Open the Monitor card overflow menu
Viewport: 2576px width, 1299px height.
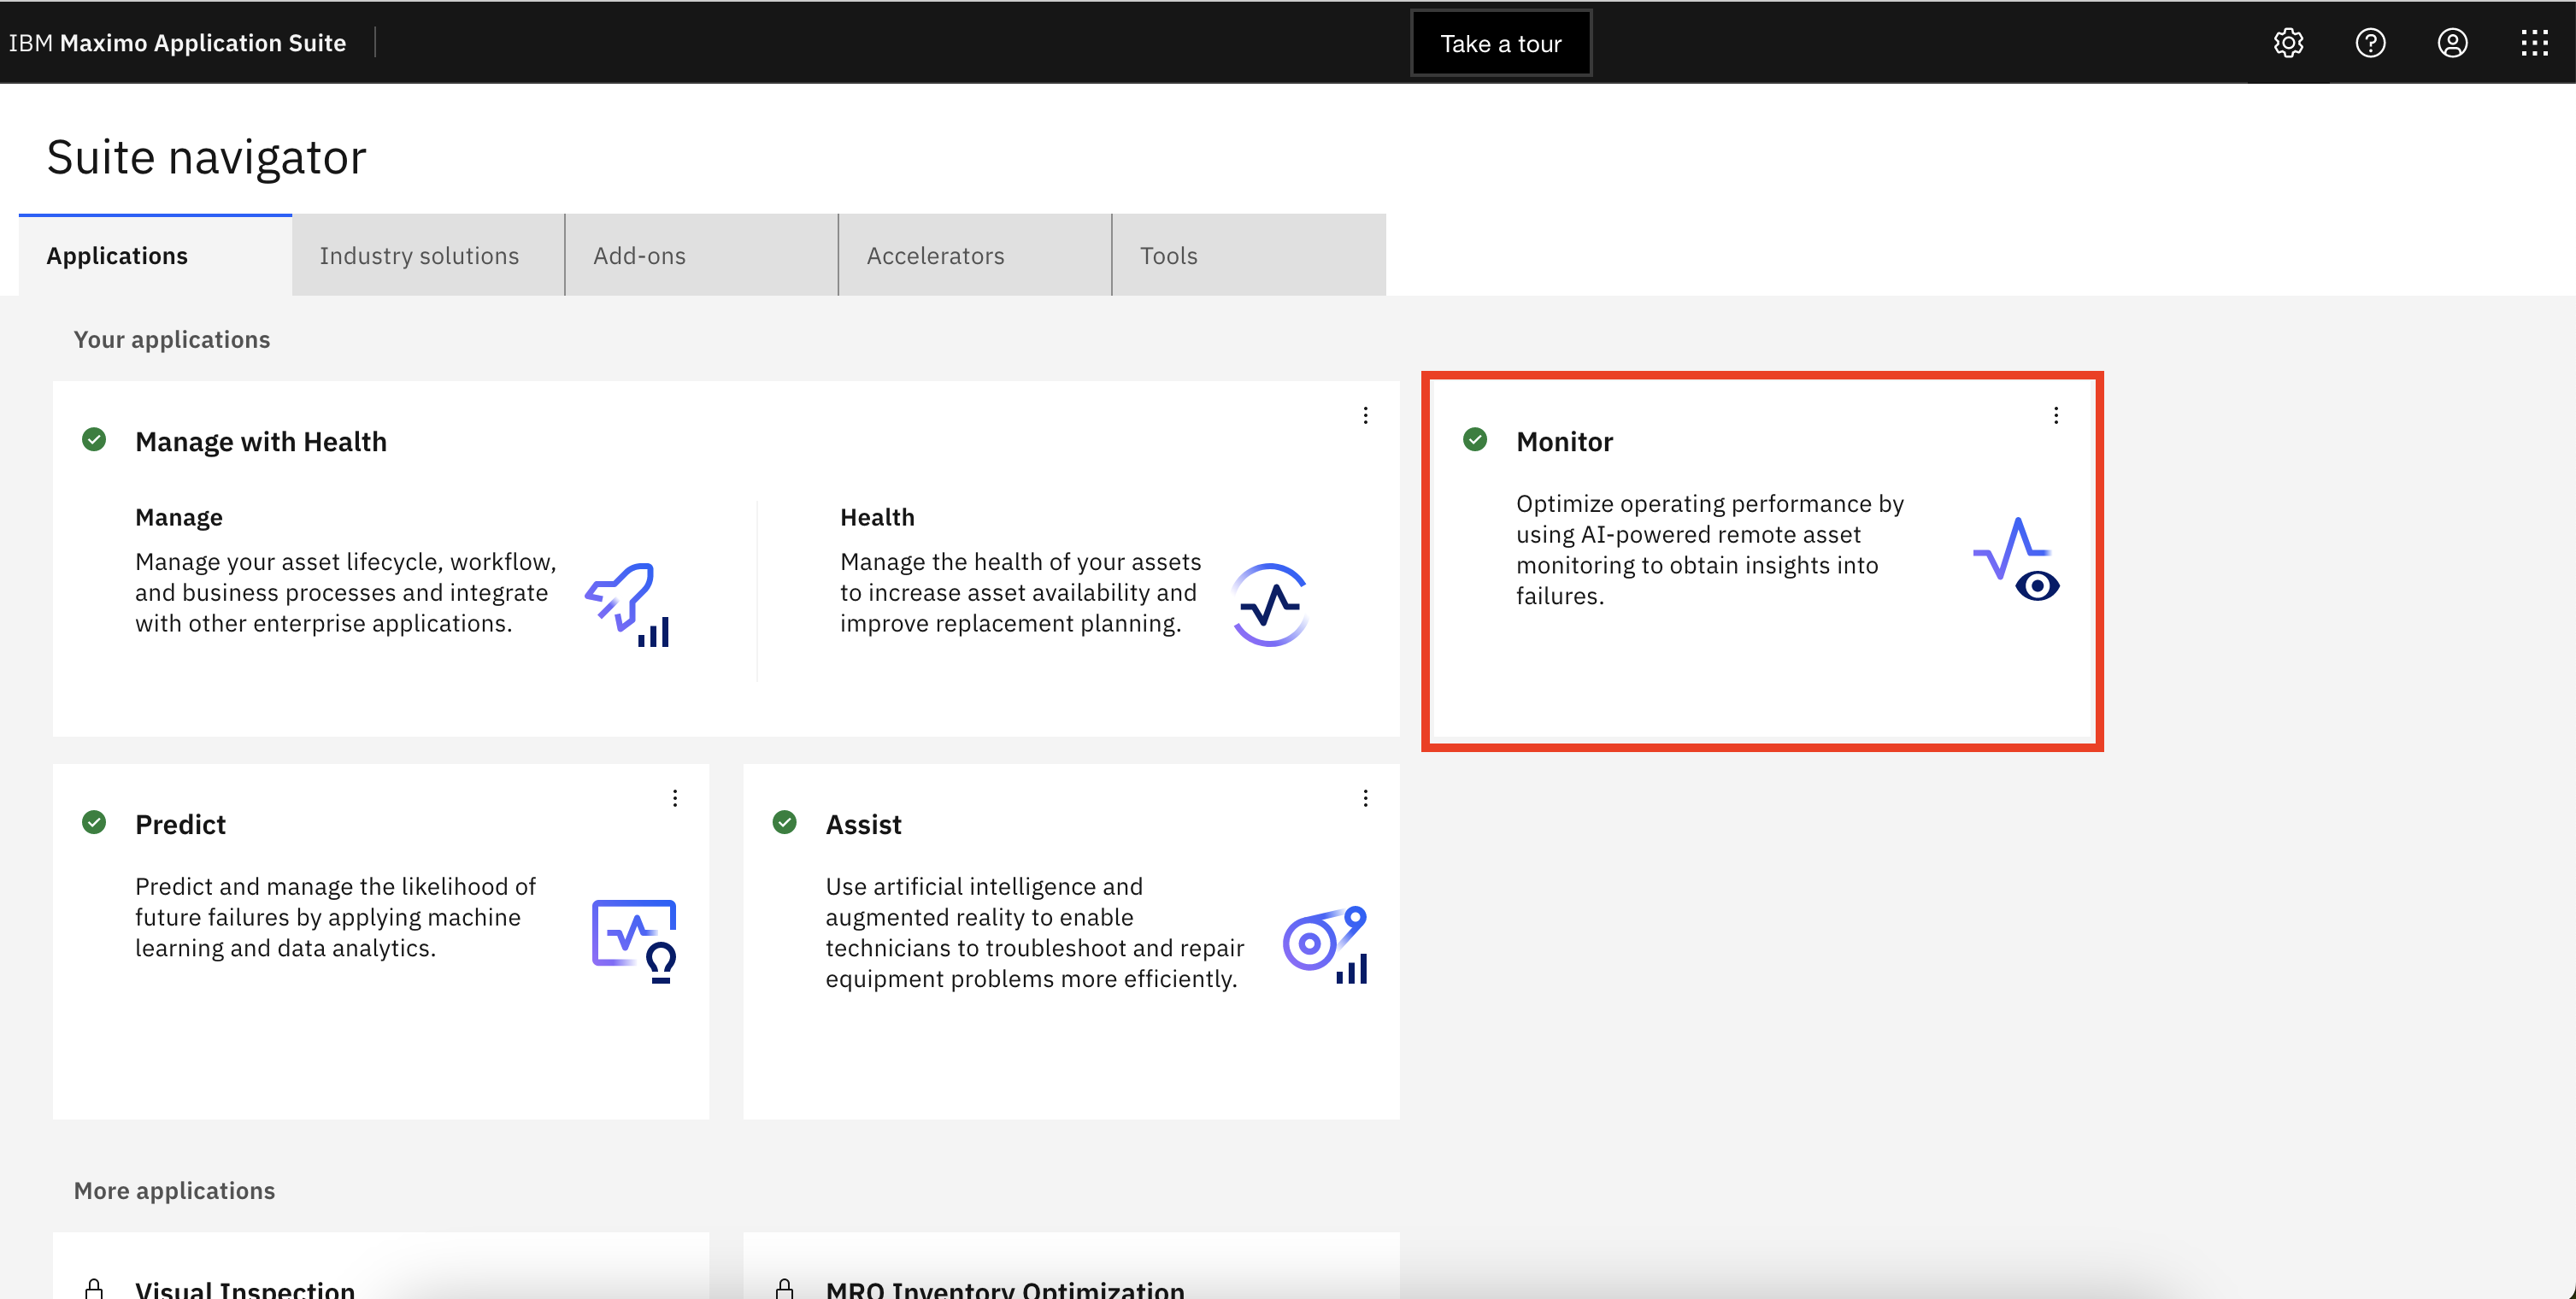[x=2056, y=415]
